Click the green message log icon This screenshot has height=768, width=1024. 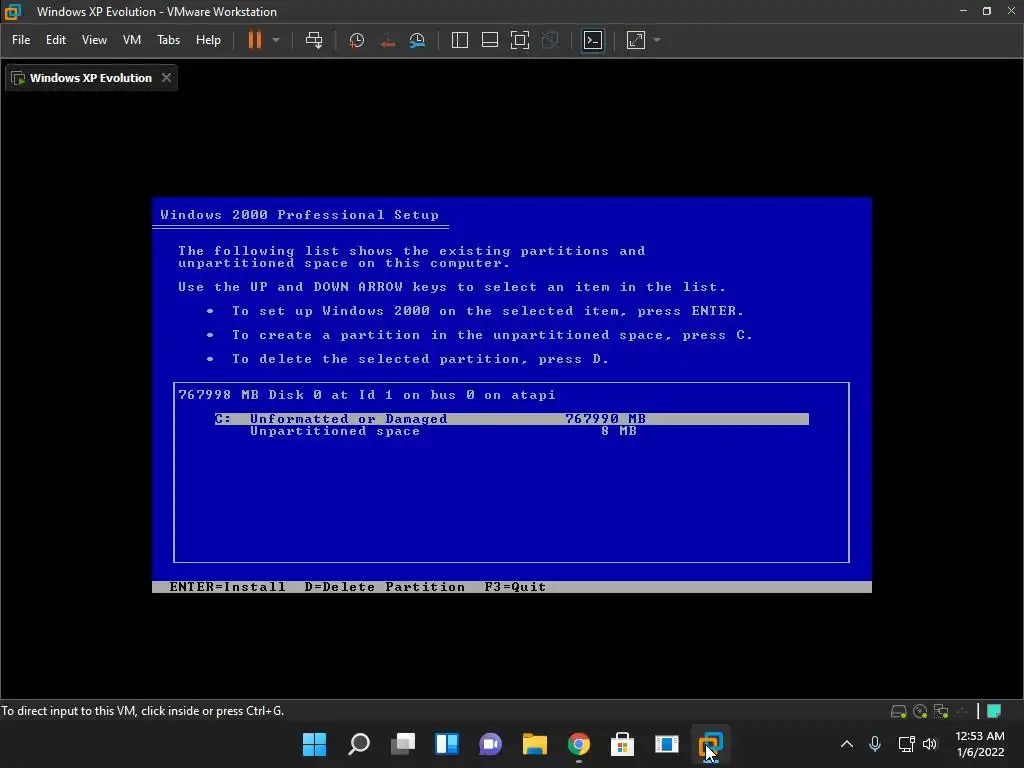tap(994, 711)
